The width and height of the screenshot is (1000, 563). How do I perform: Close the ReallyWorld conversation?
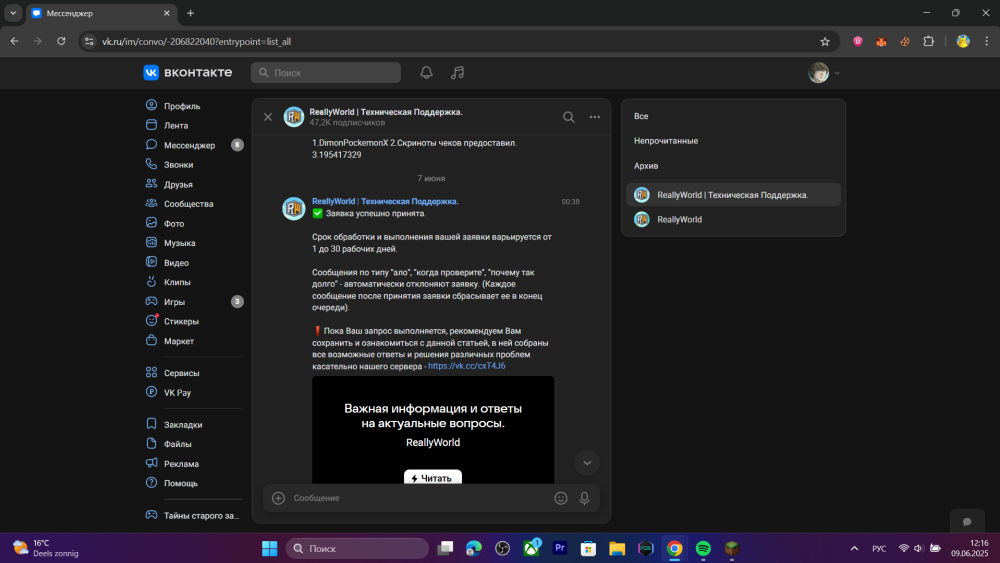(268, 117)
